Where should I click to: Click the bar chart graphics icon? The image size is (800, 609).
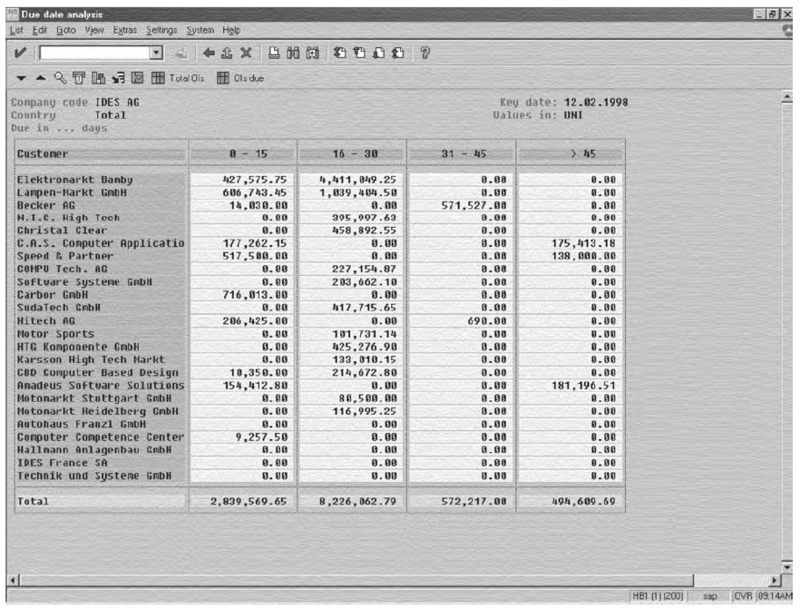(x=98, y=78)
